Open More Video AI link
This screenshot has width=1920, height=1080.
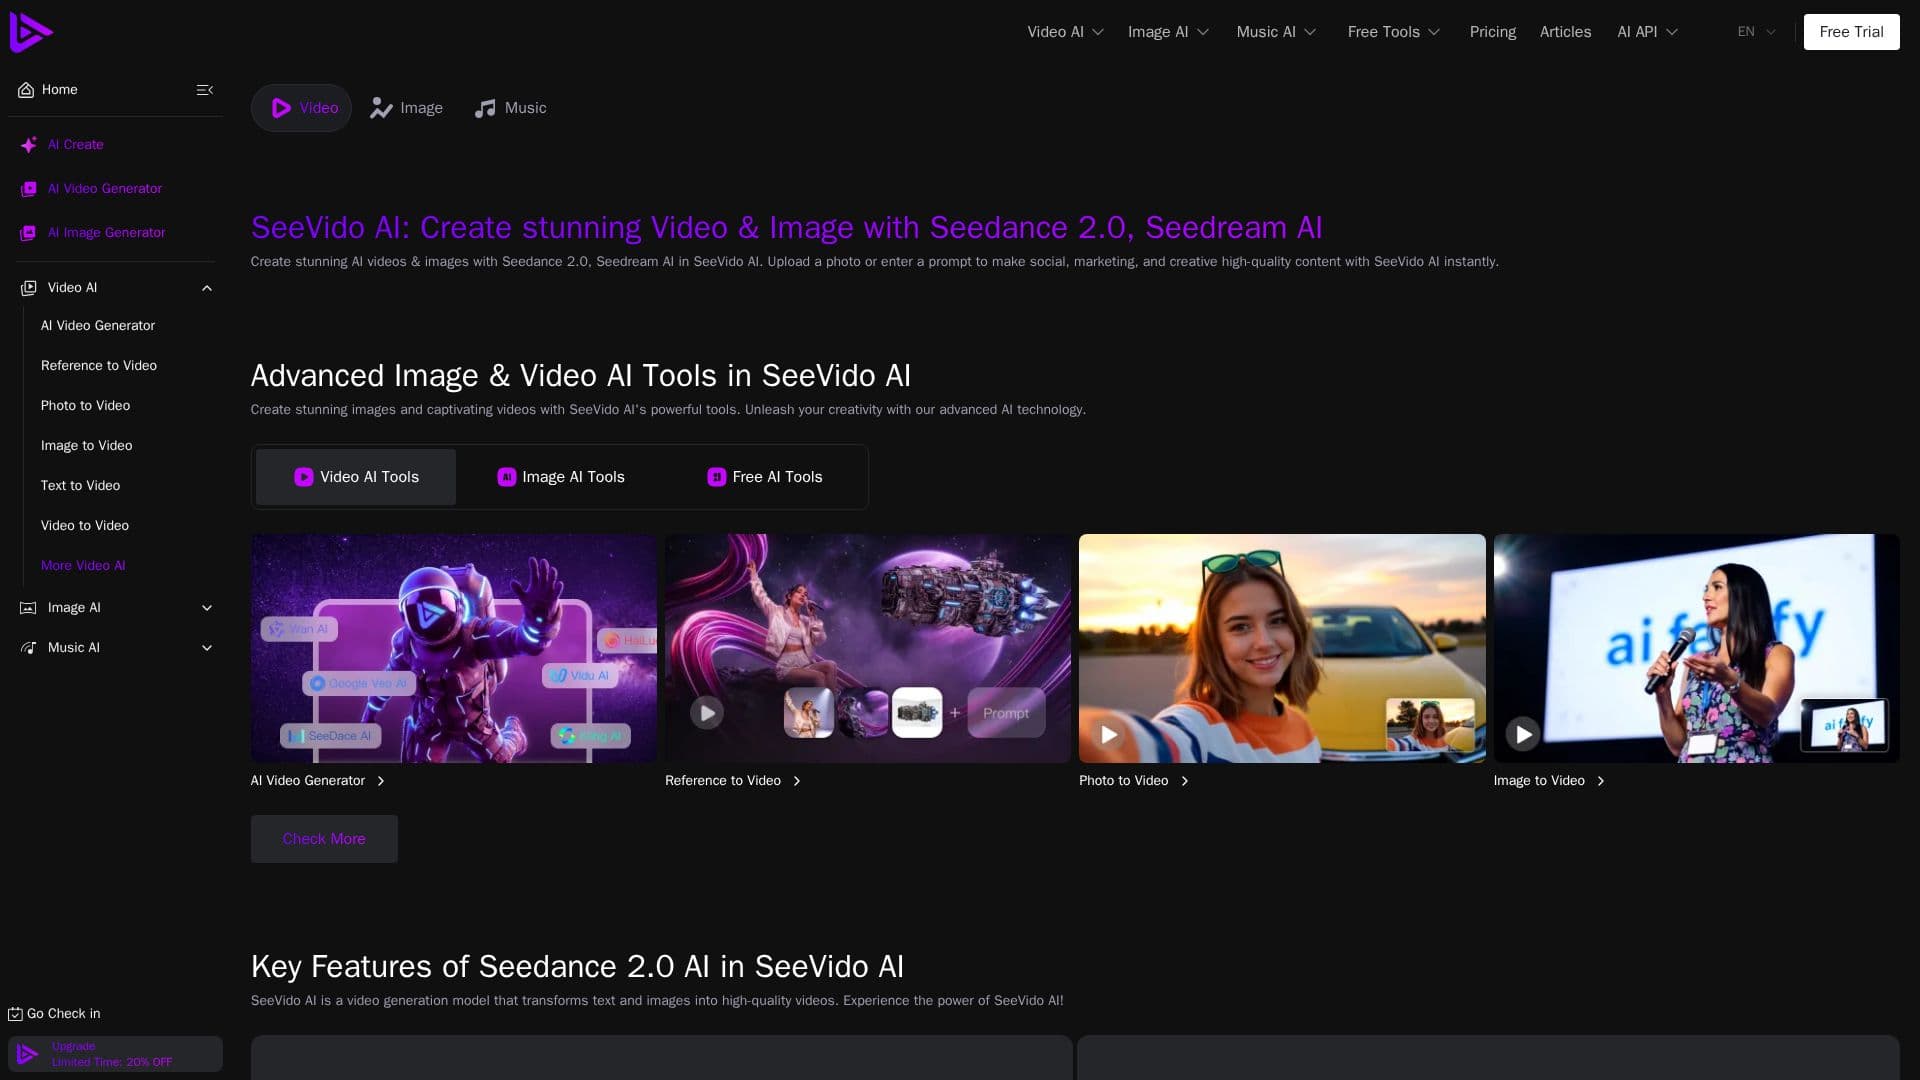click(x=83, y=566)
